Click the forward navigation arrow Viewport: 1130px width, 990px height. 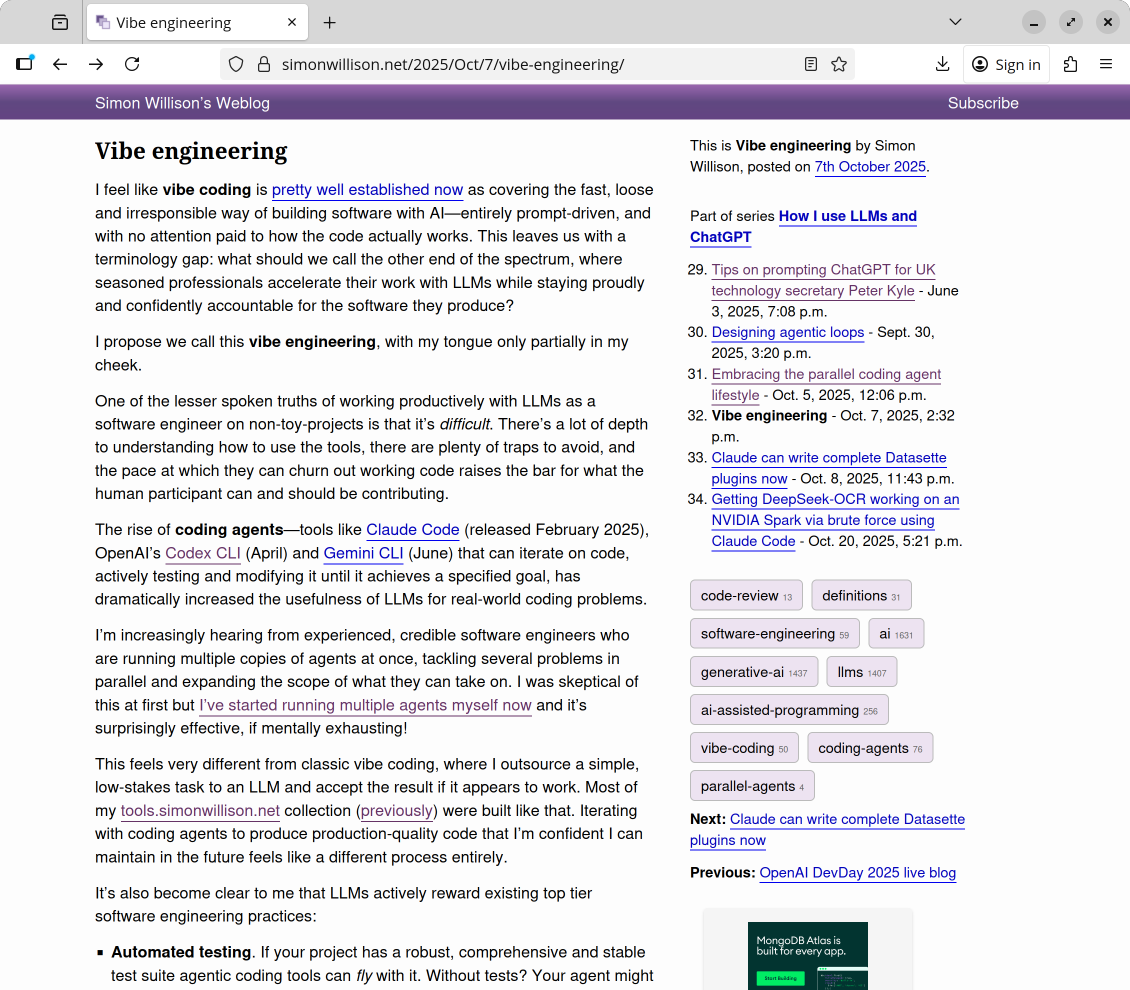pyautogui.click(x=96, y=63)
